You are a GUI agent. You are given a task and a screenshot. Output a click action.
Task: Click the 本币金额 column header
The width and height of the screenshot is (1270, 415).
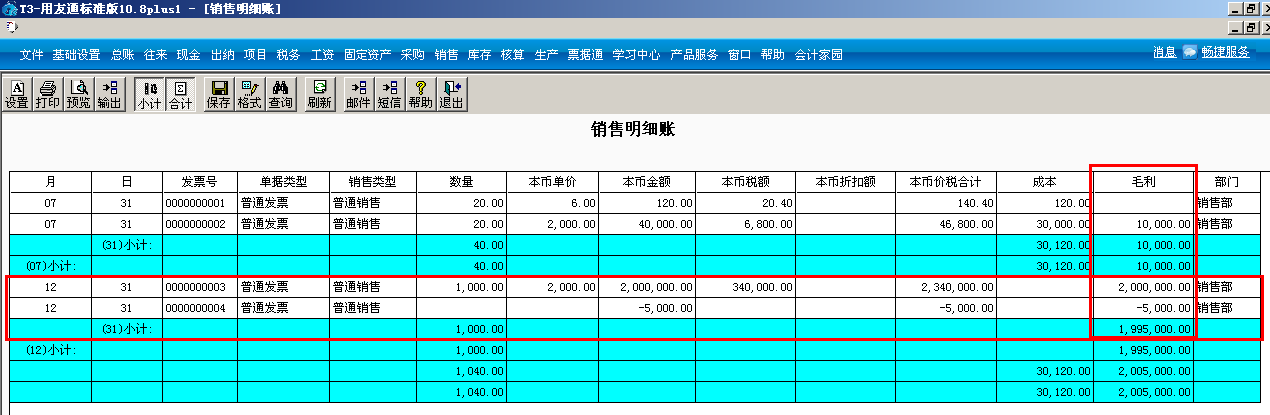coord(647,182)
